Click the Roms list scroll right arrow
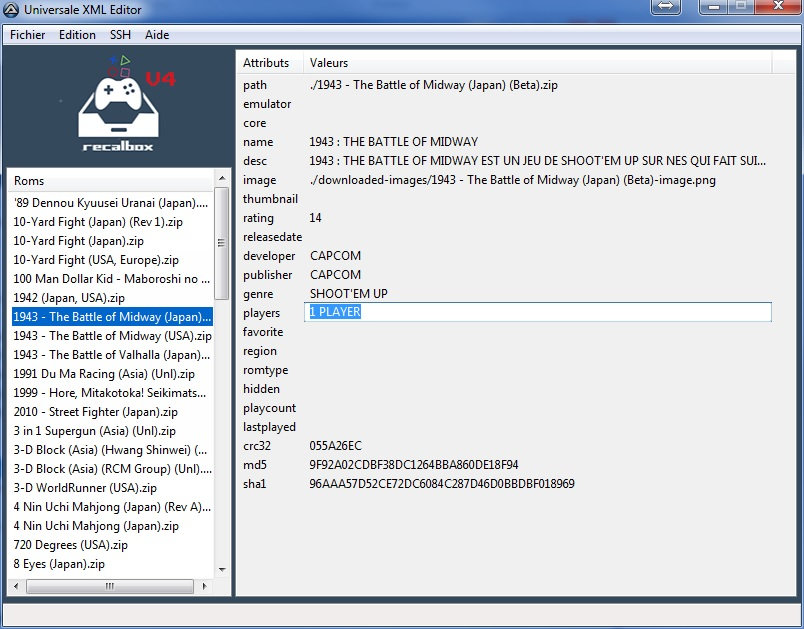Viewport: 804px width, 629px height. (x=205, y=586)
